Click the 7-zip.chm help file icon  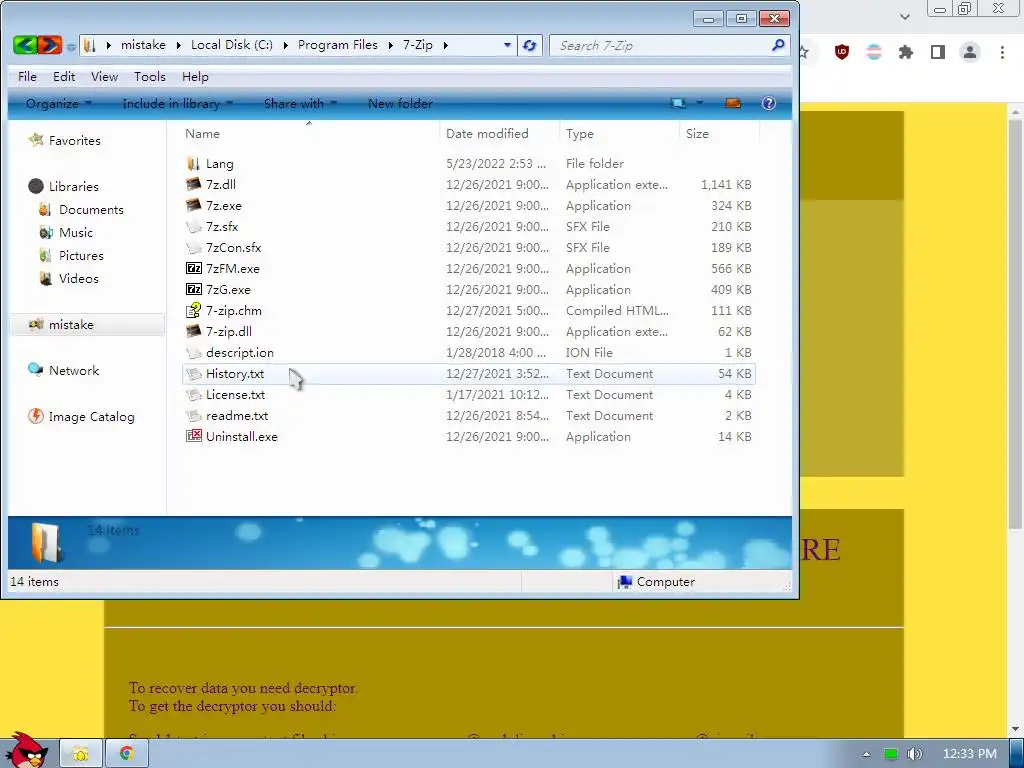[193, 310]
